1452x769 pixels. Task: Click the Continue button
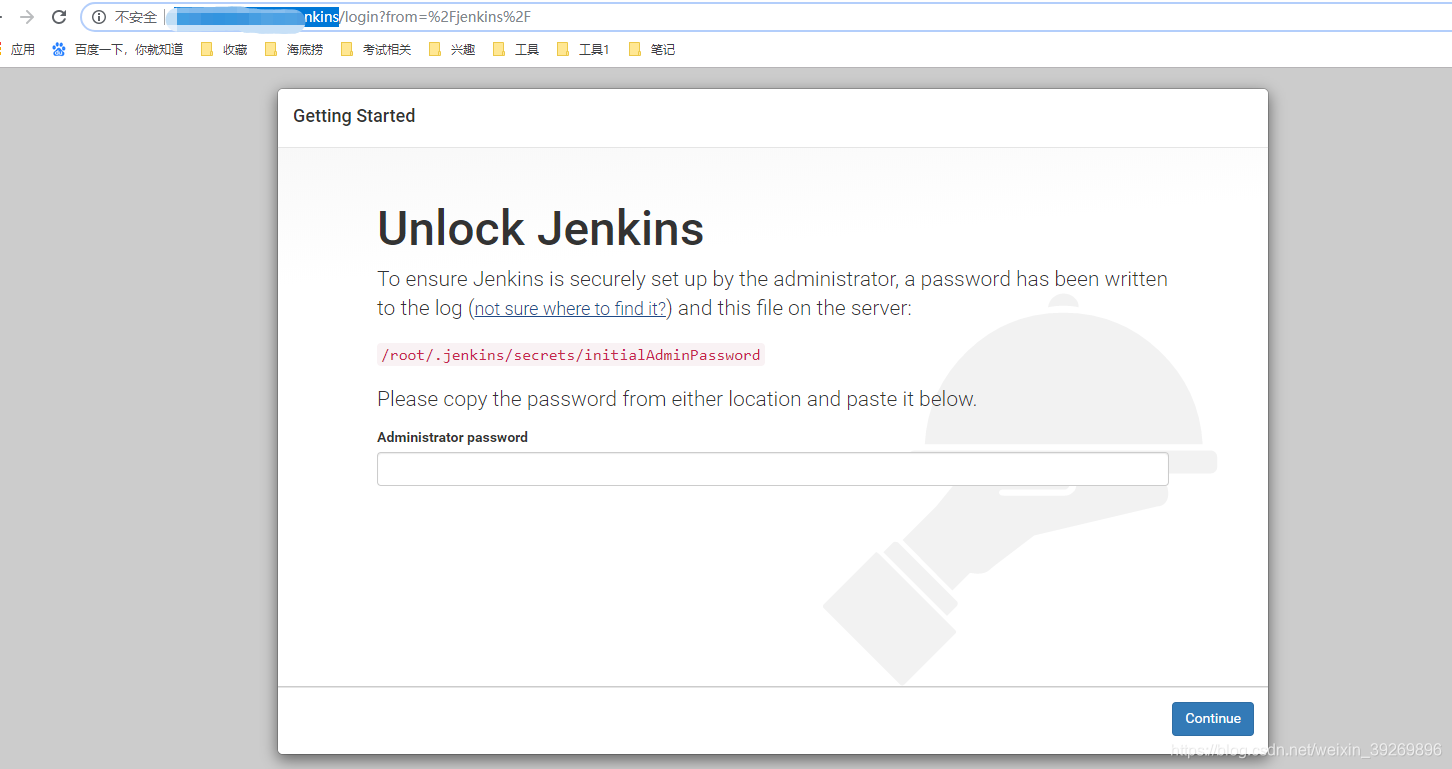click(1212, 719)
